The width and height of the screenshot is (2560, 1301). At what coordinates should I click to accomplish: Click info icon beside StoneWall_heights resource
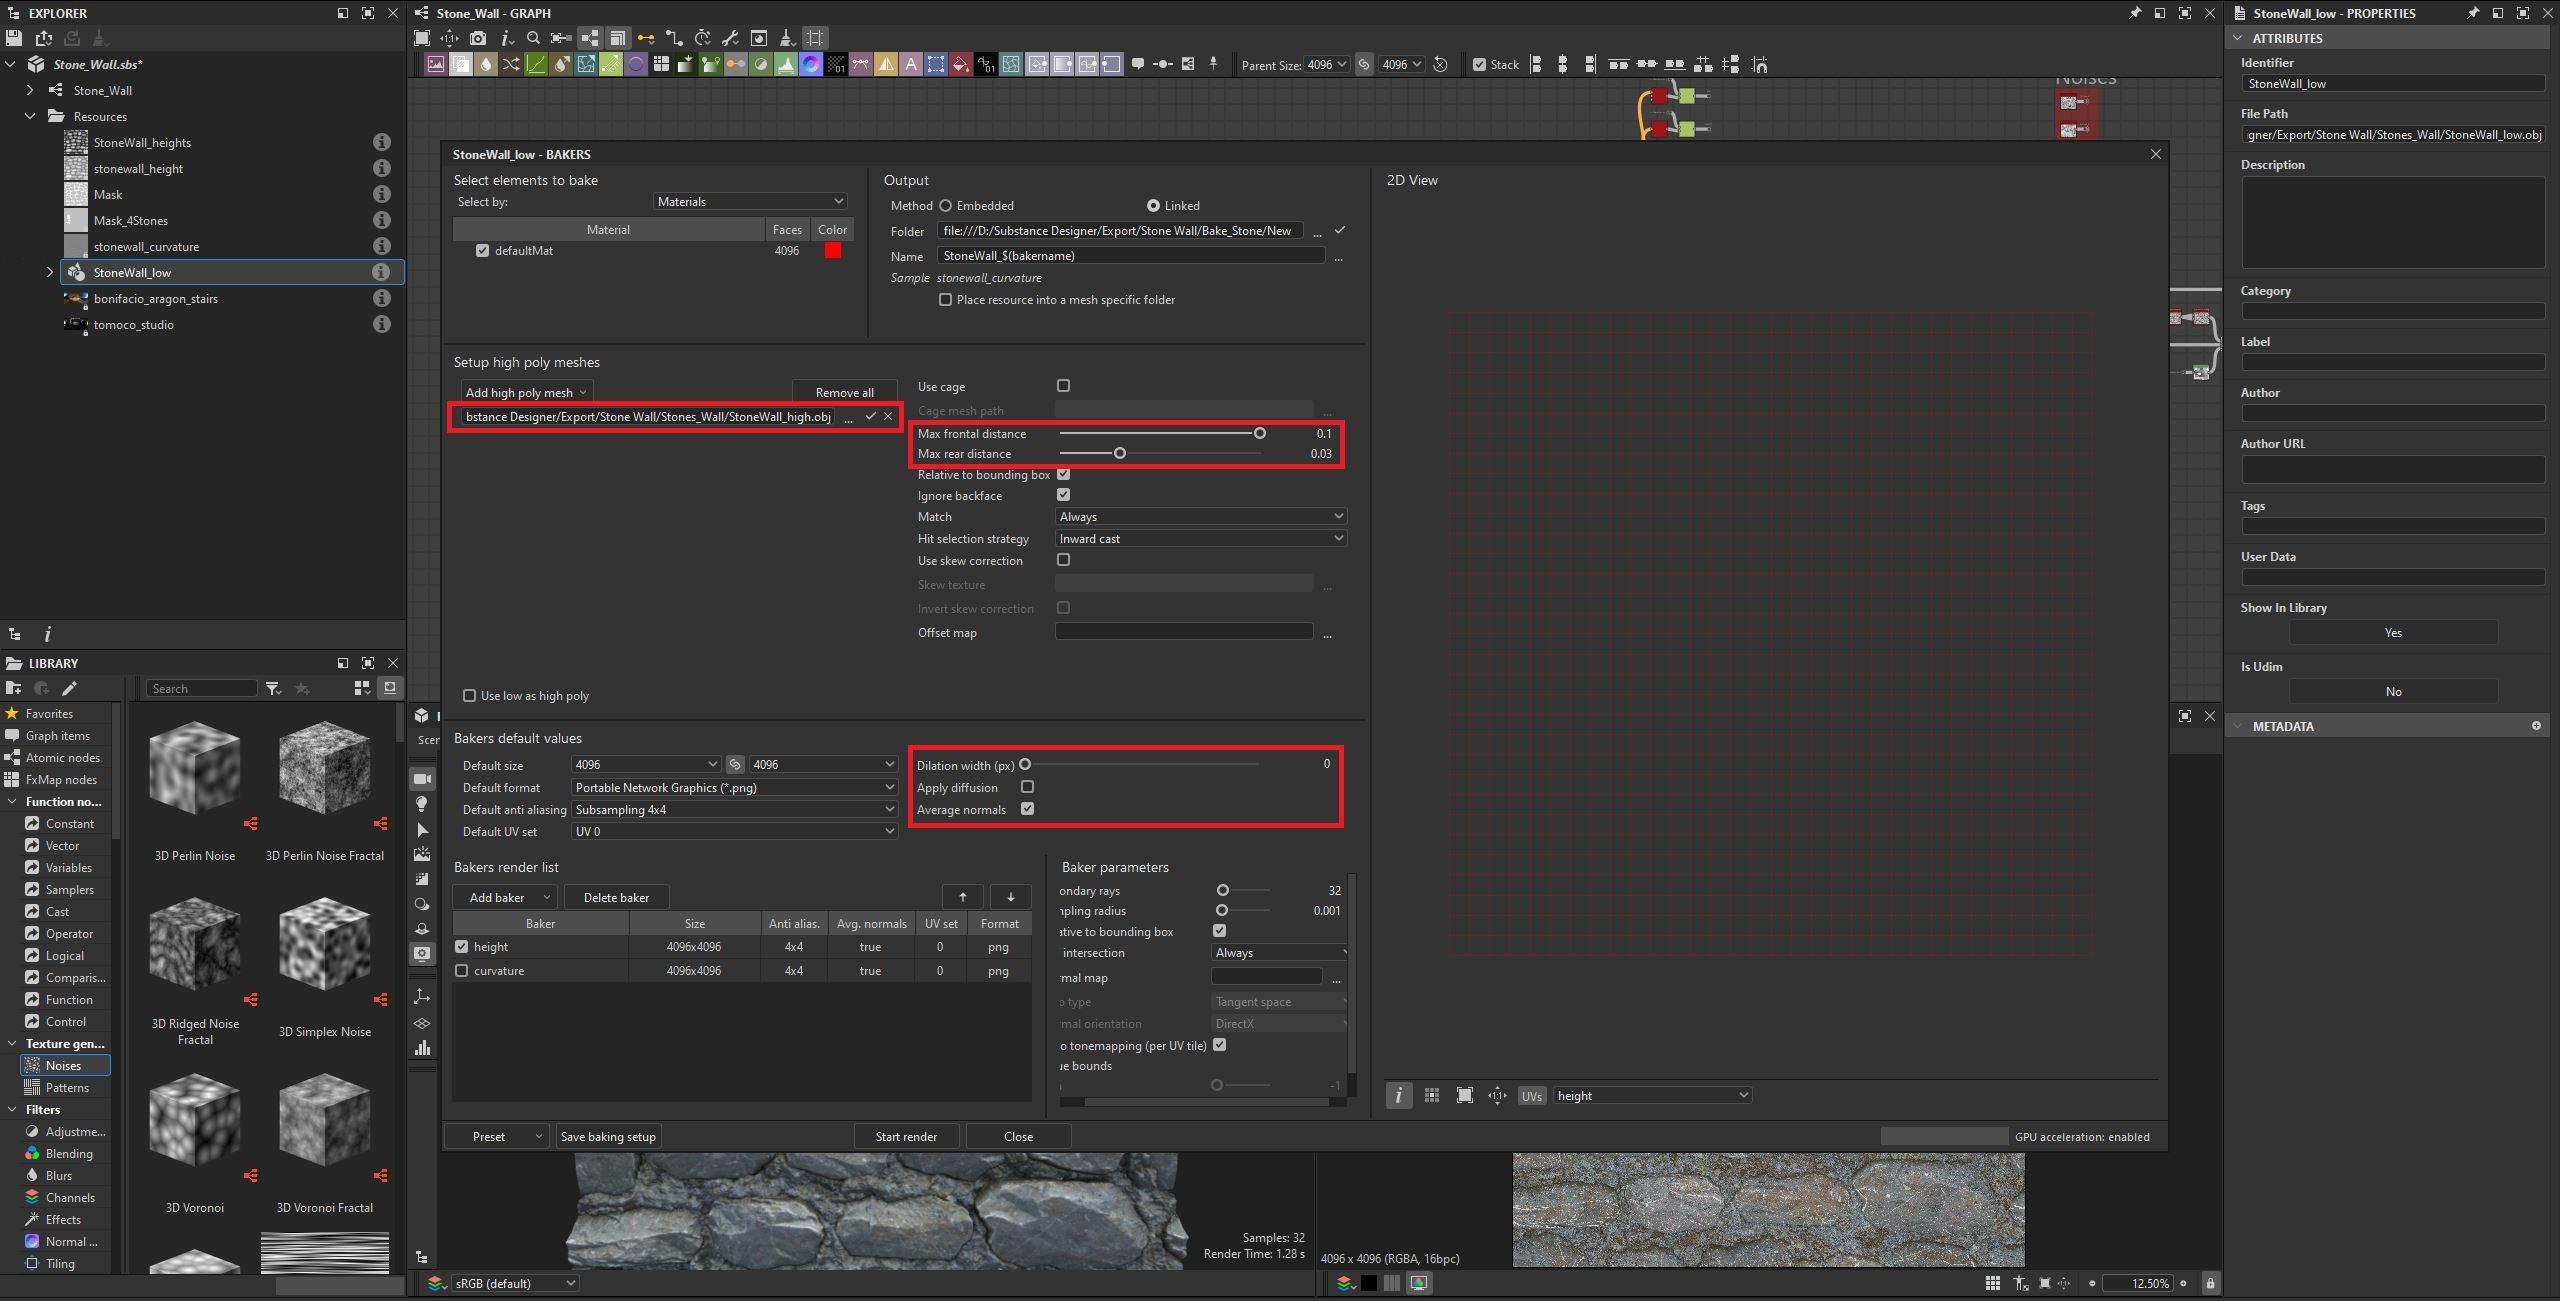coord(381,142)
